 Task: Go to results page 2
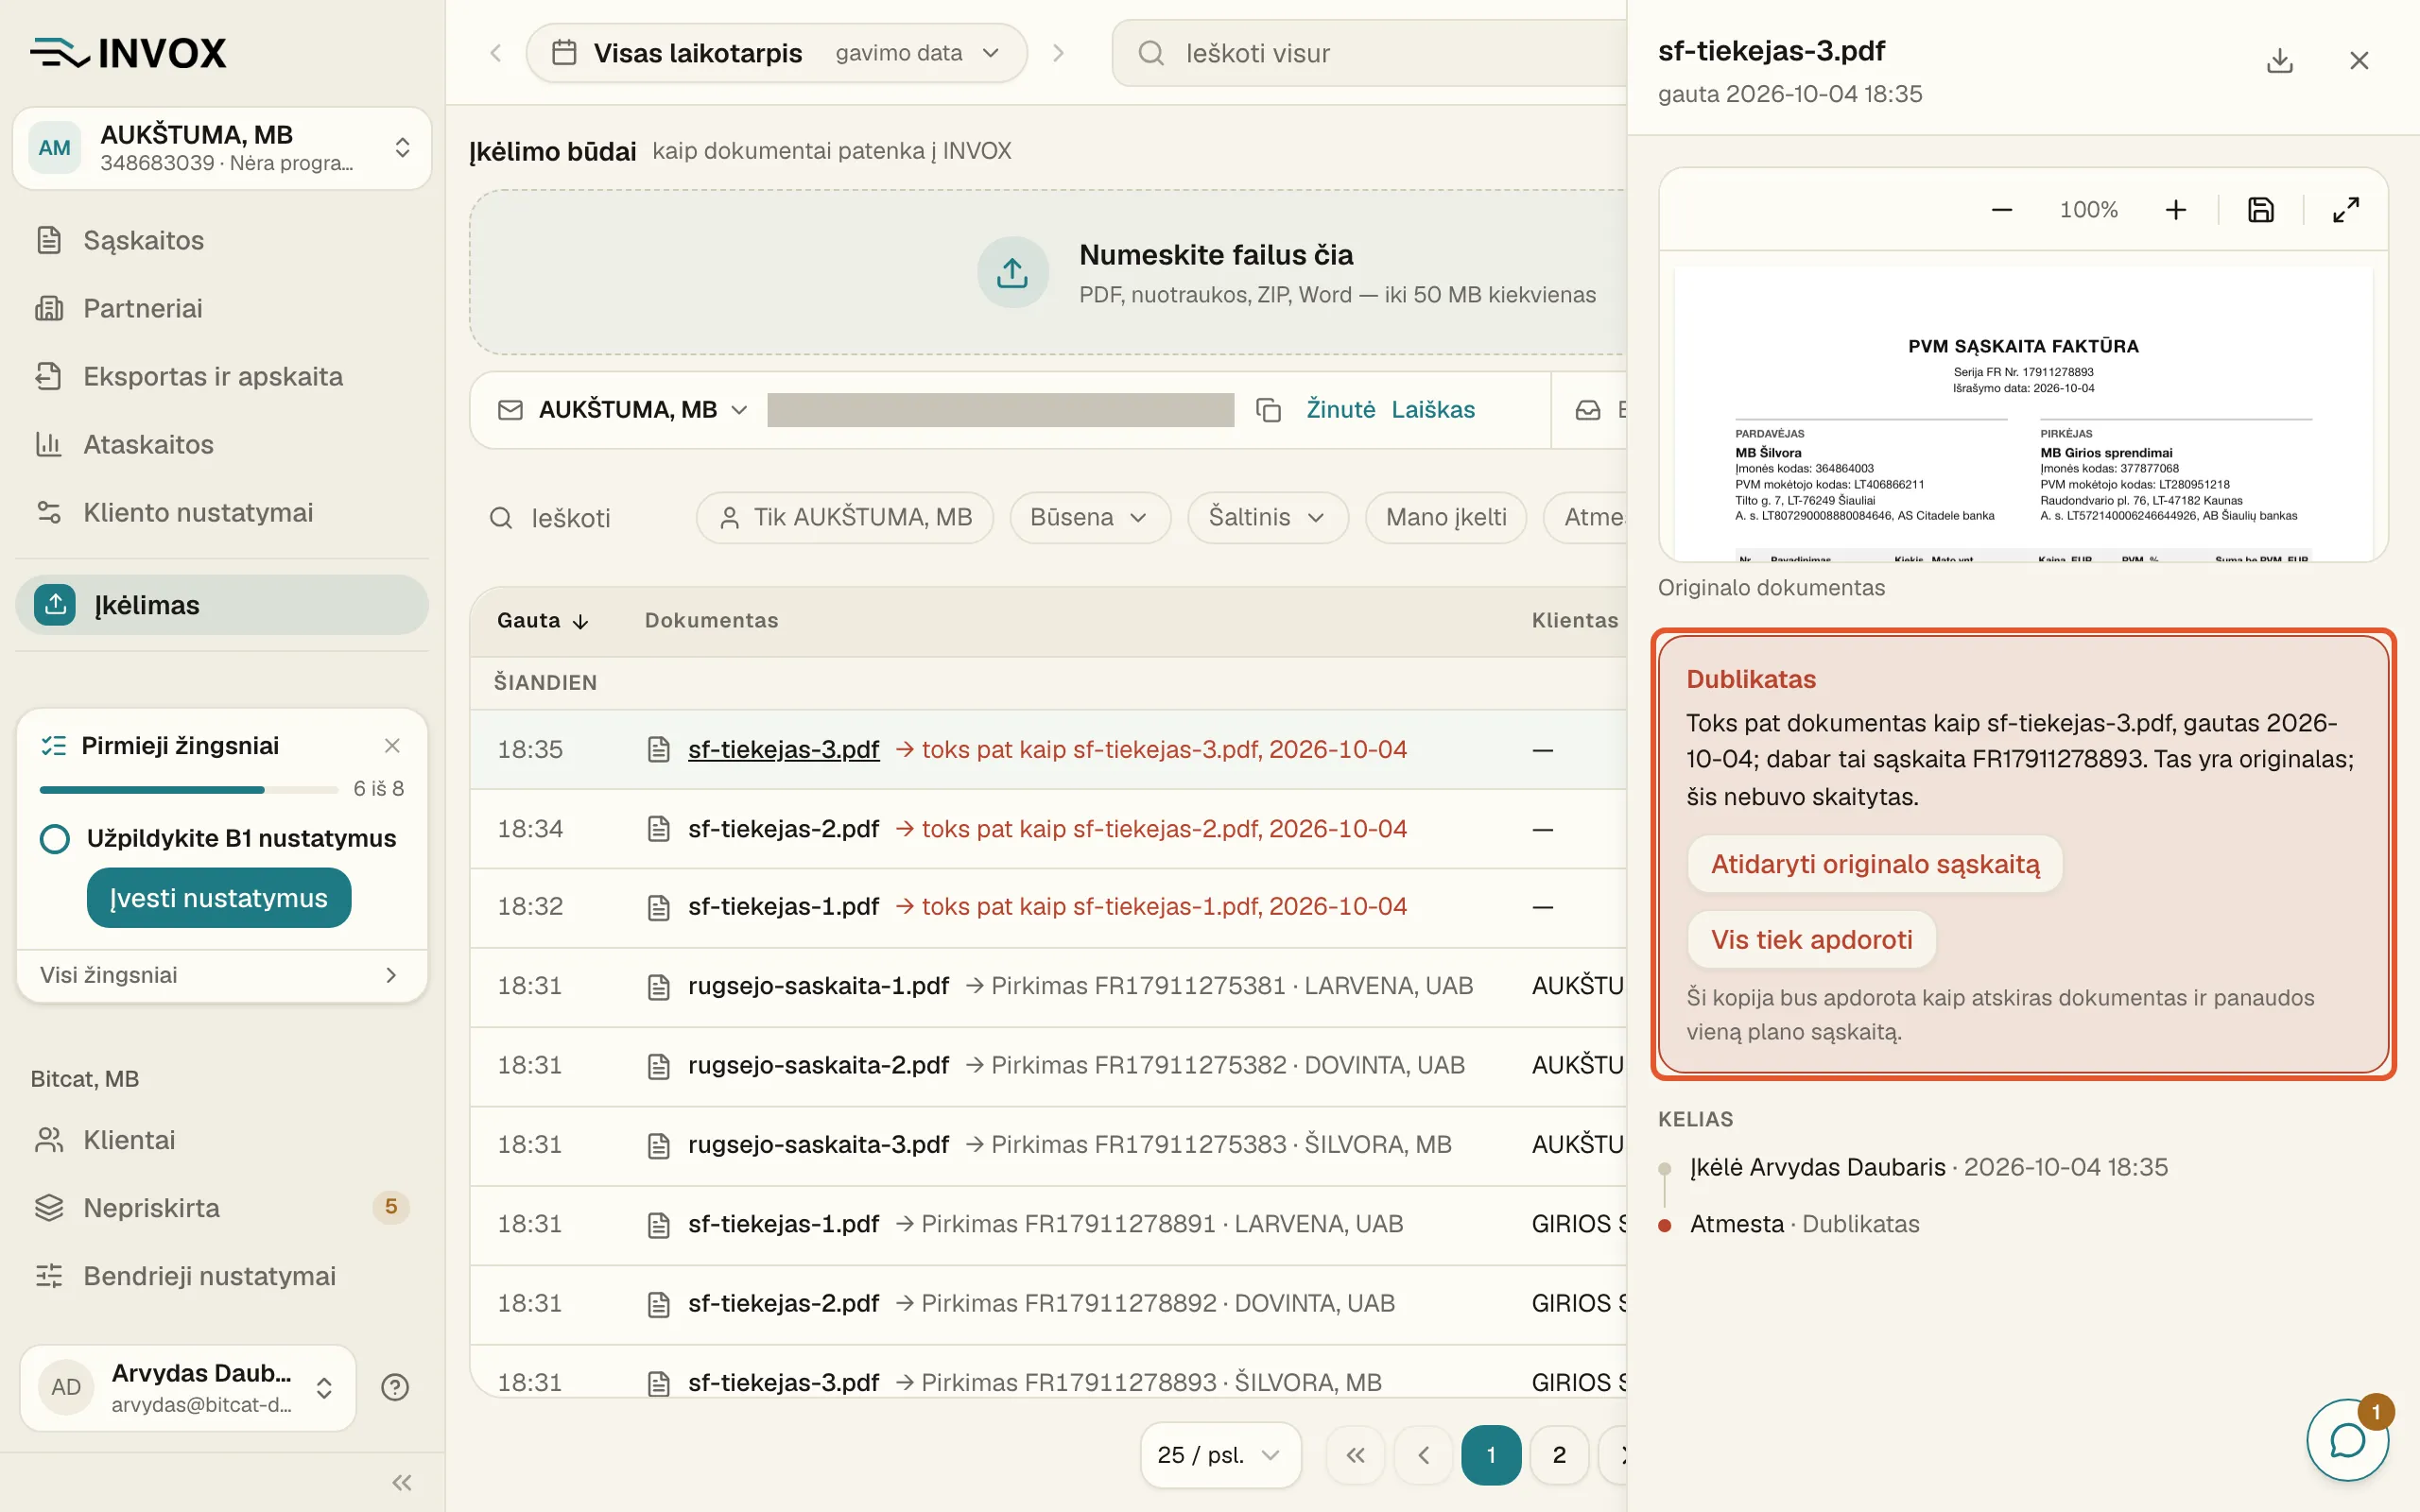click(1559, 1455)
